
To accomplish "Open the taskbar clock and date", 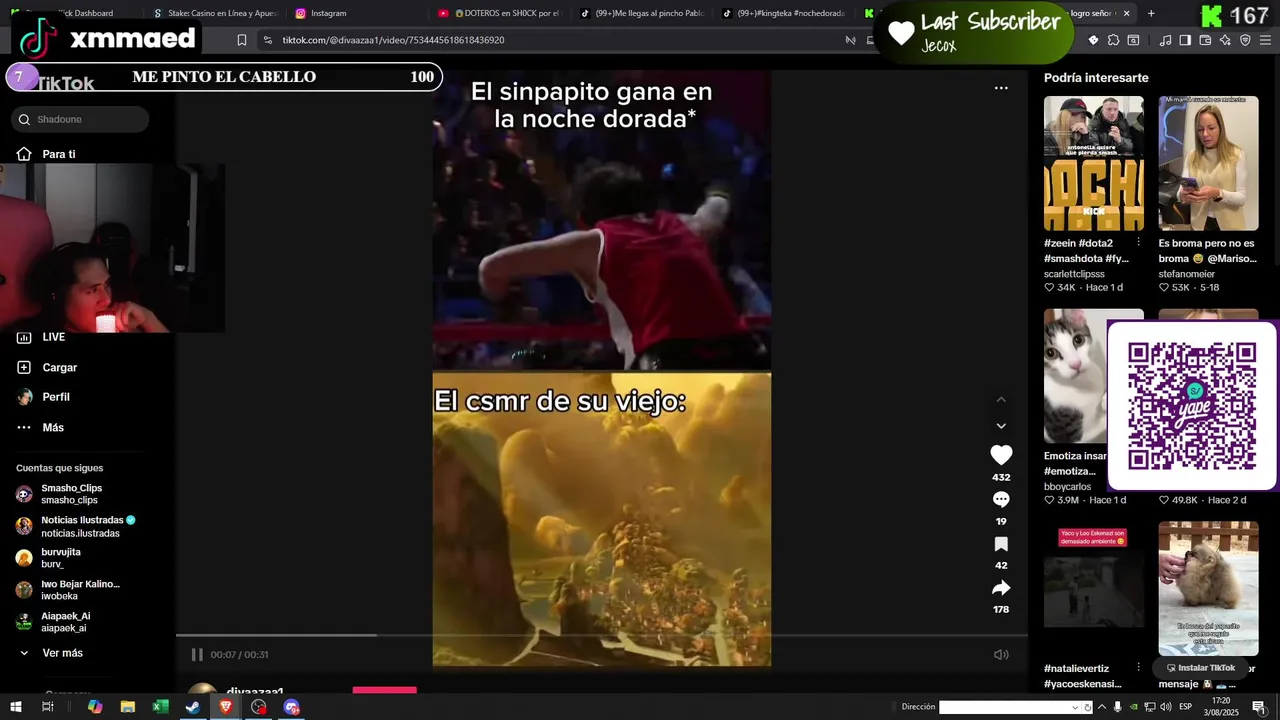I will tap(1221, 707).
